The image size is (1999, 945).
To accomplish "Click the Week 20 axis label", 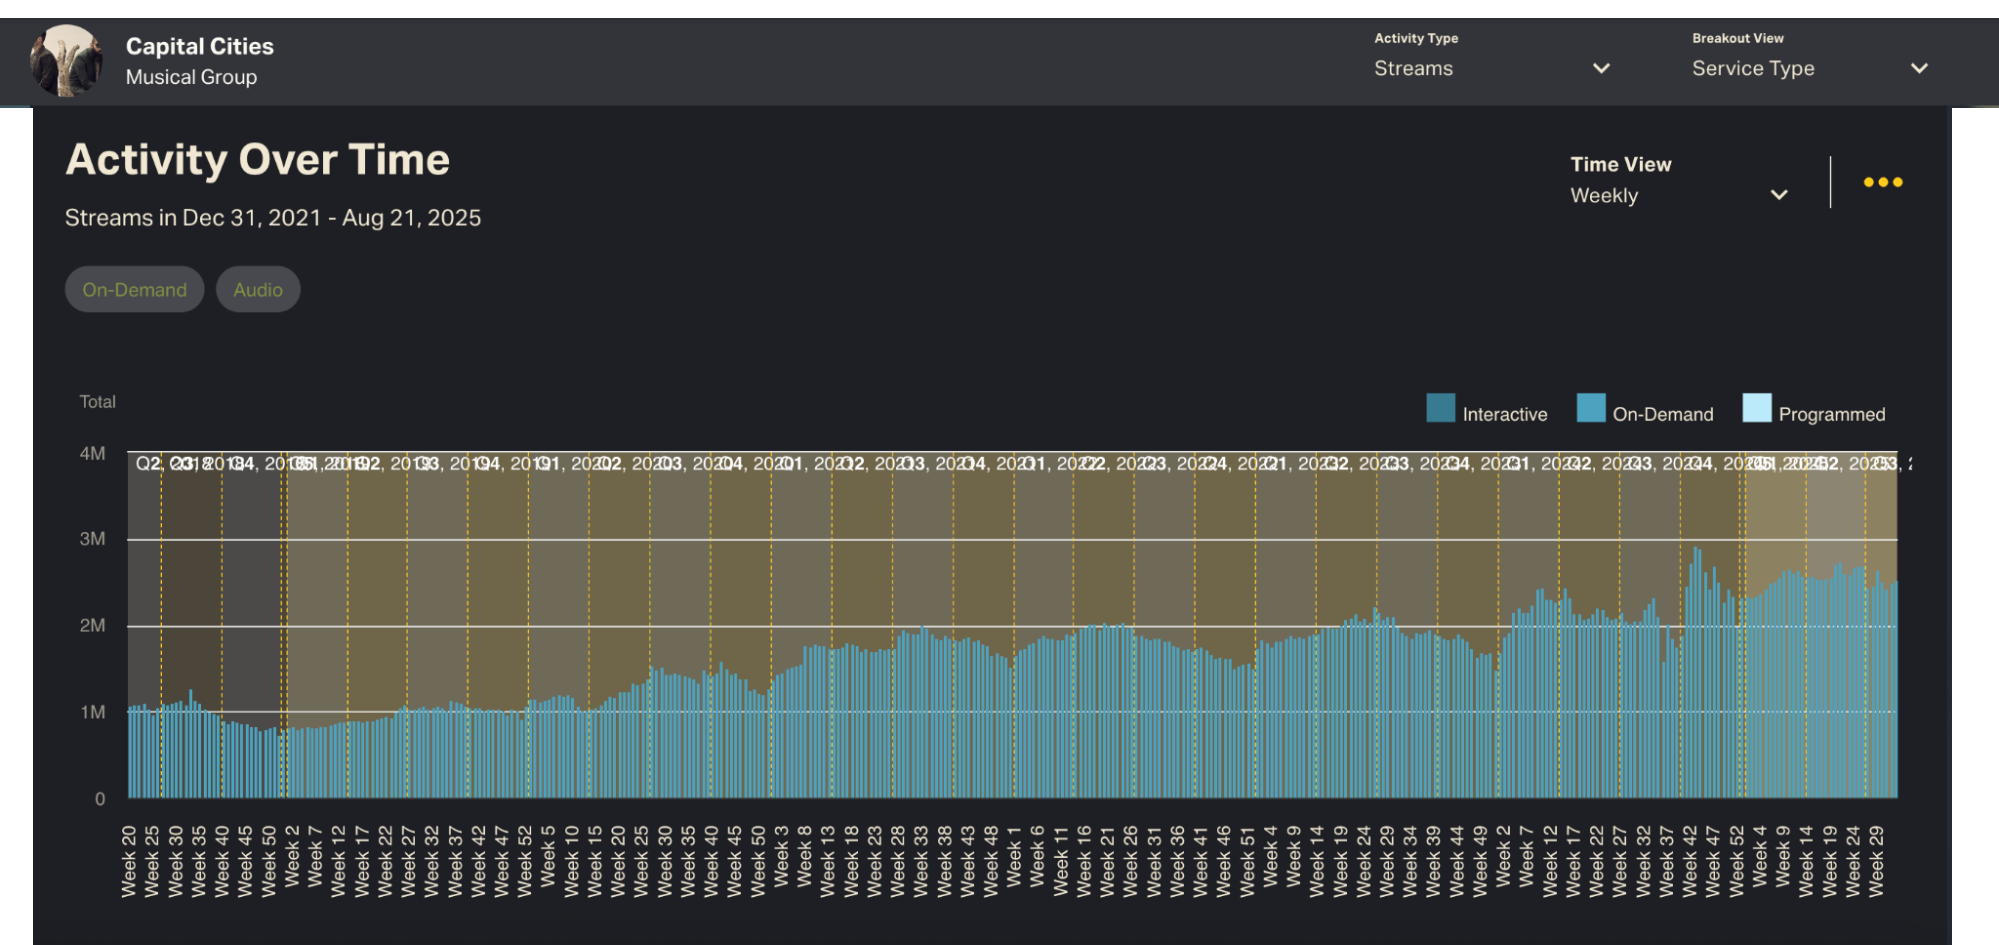I will pos(129,861).
